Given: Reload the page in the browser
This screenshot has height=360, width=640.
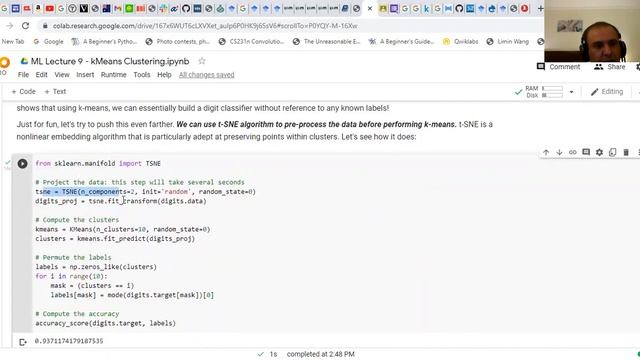Looking at the screenshot, I should (25, 26).
